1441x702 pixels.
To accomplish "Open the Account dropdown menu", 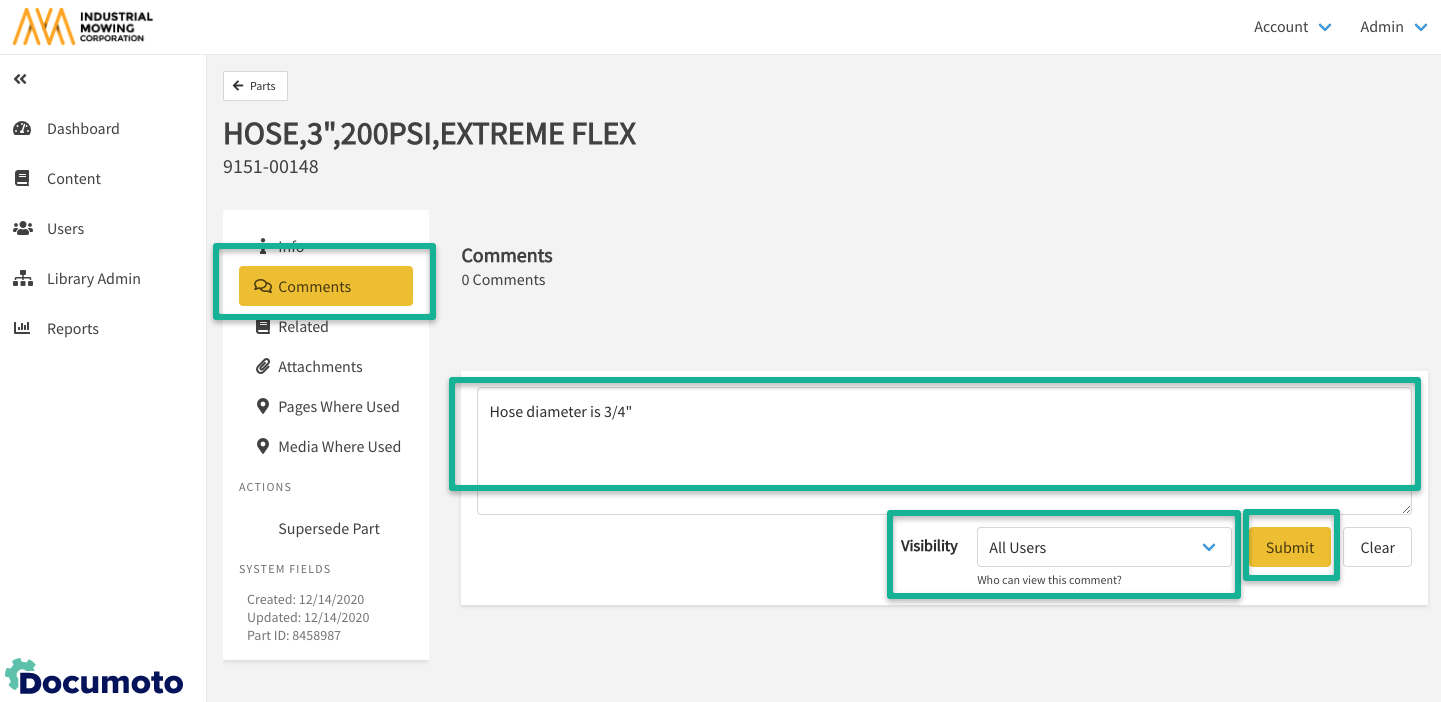I will click(x=1292, y=27).
